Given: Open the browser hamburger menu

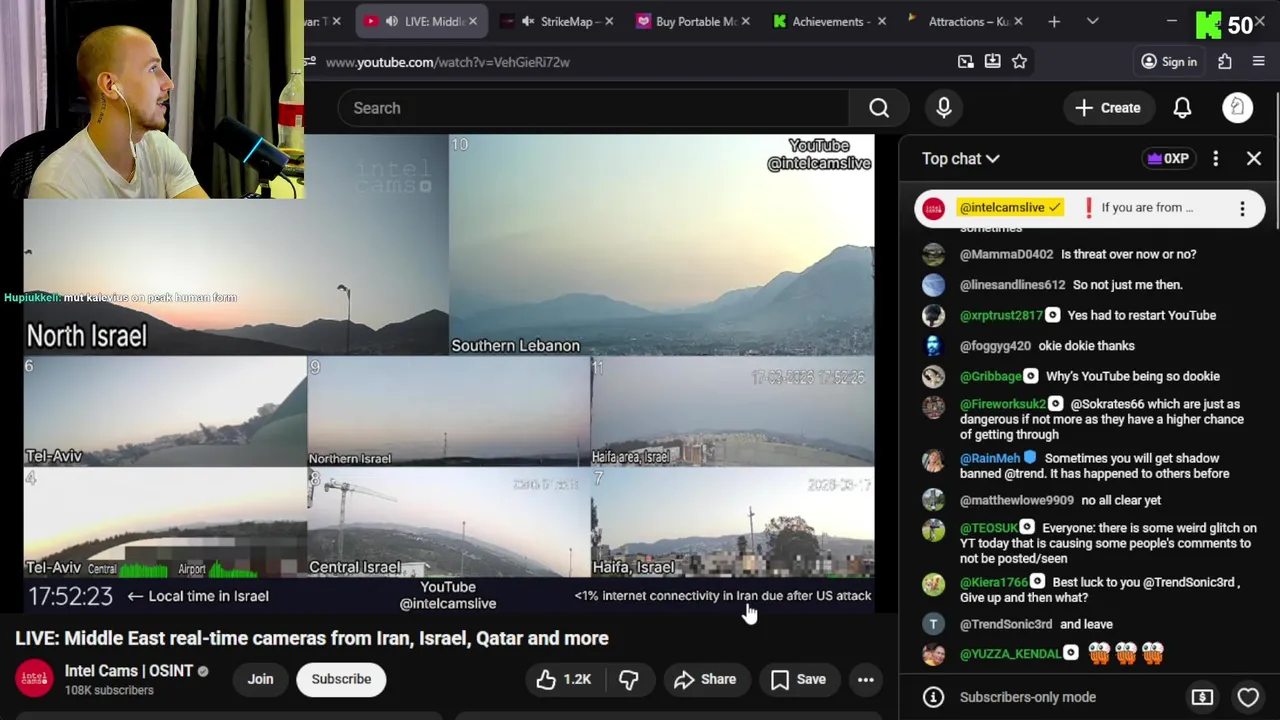Looking at the screenshot, I should tap(1259, 62).
